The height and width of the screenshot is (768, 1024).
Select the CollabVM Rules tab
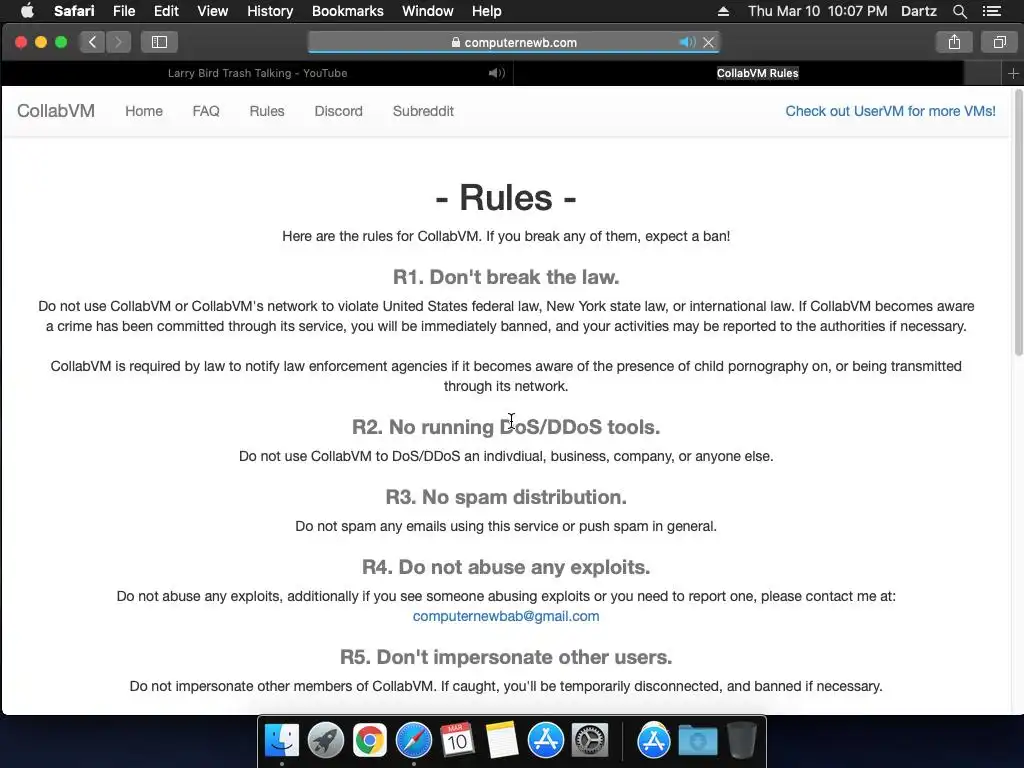[758, 73]
